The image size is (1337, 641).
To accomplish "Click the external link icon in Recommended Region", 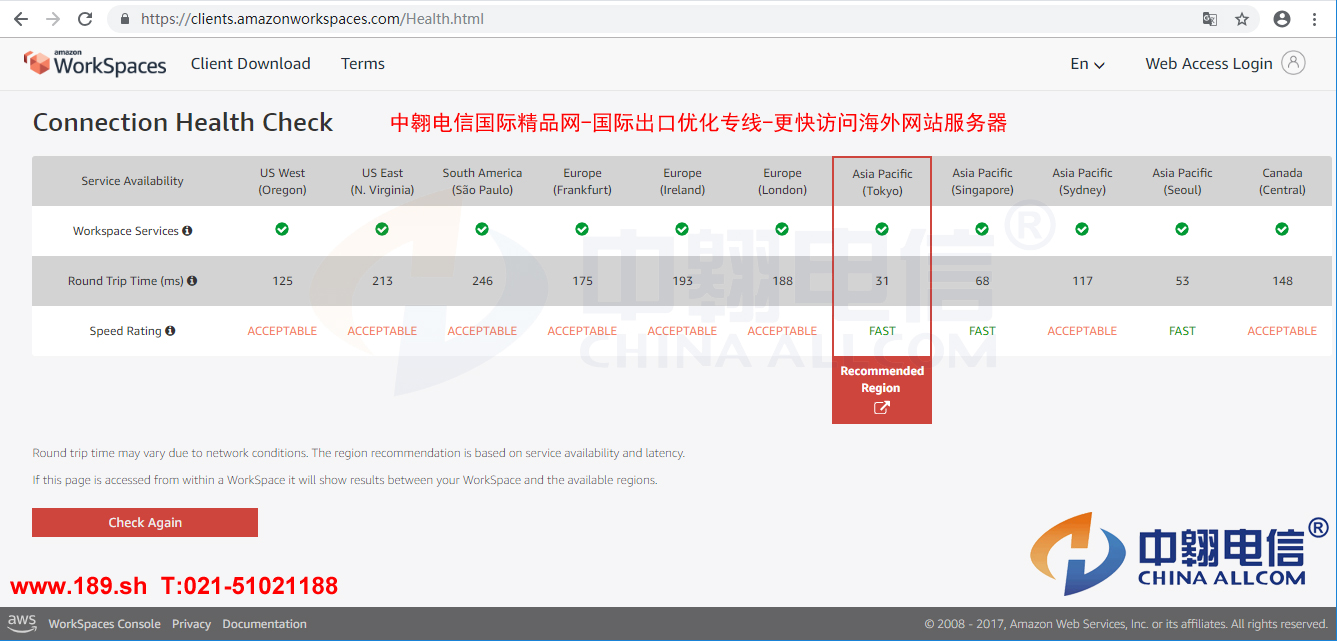I will [881, 407].
